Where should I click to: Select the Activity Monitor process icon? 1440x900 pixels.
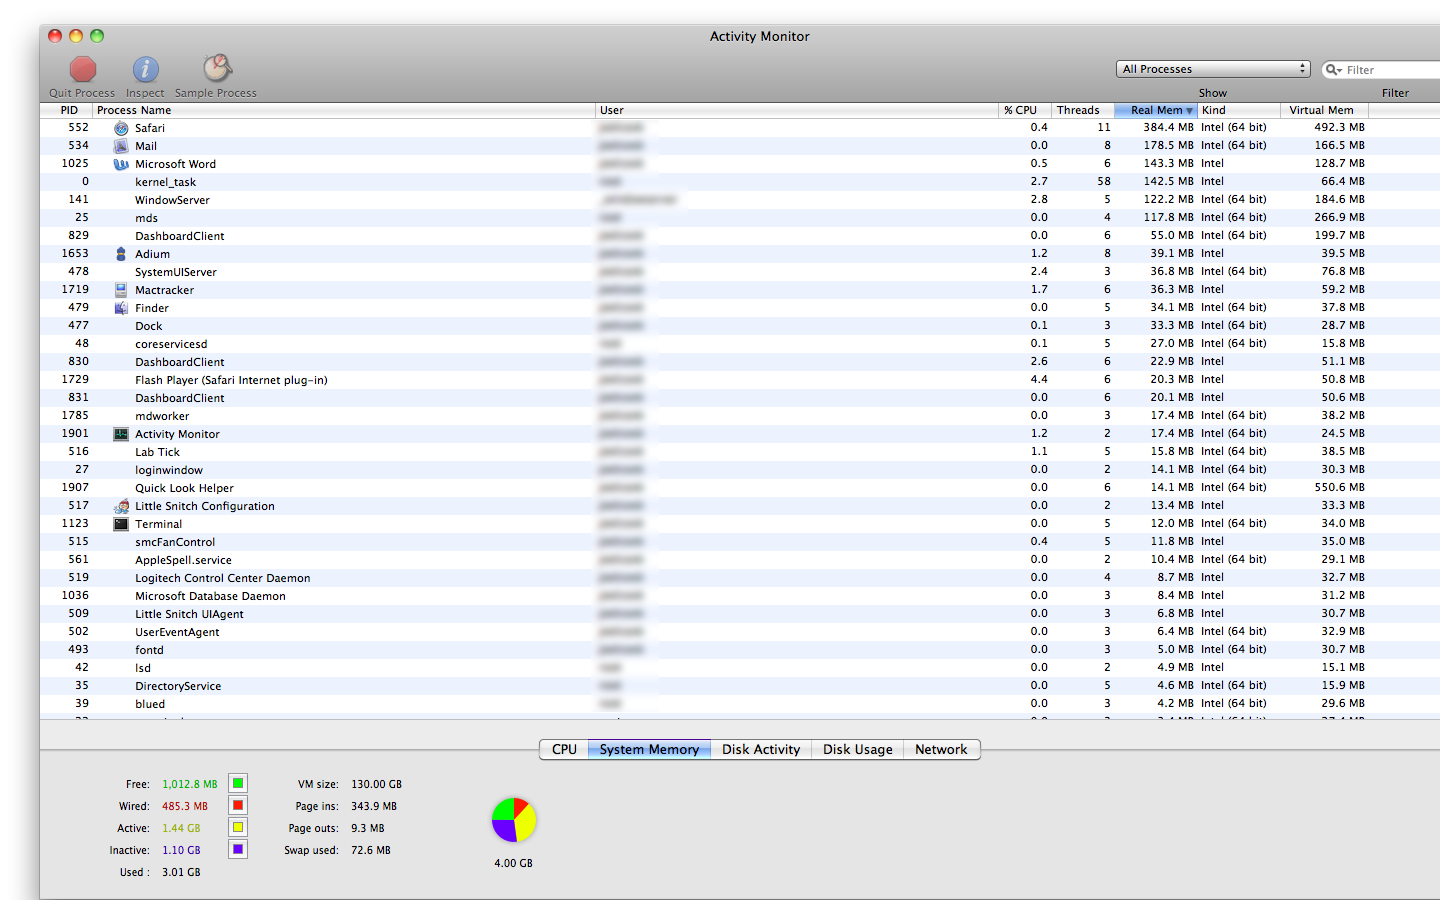(x=121, y=434)
